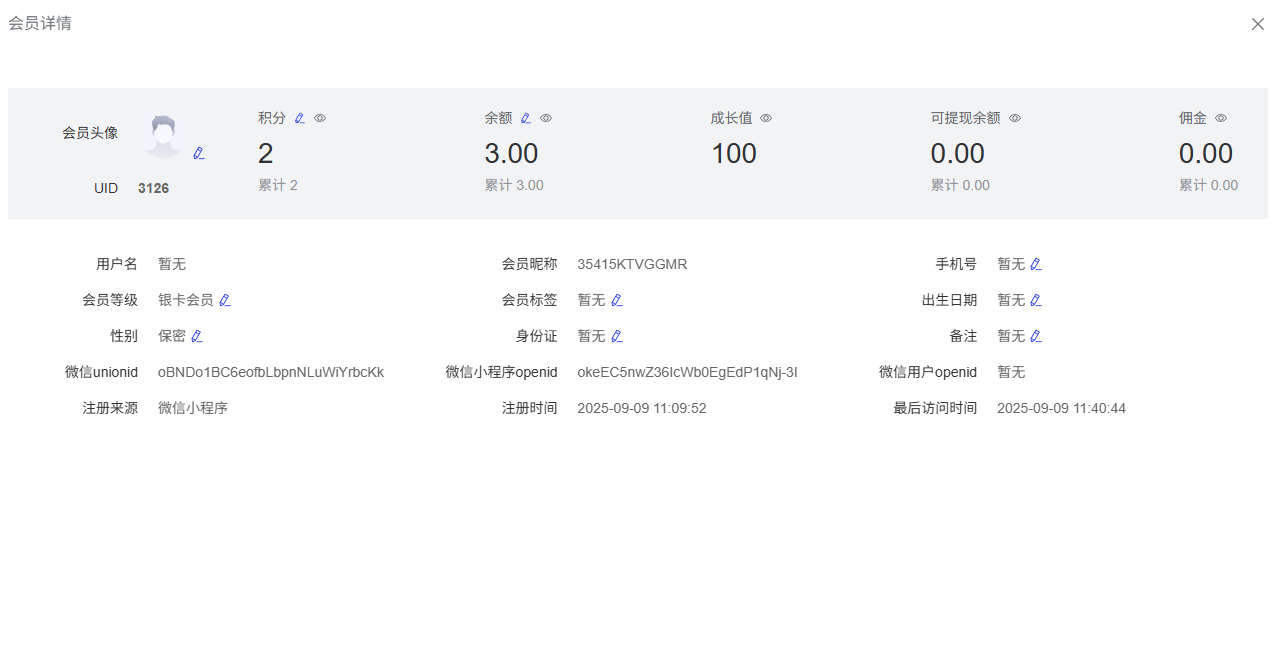Click the 微信小程序openid value text
This screenshot has height=648, width=1280.
coord(687,372)
